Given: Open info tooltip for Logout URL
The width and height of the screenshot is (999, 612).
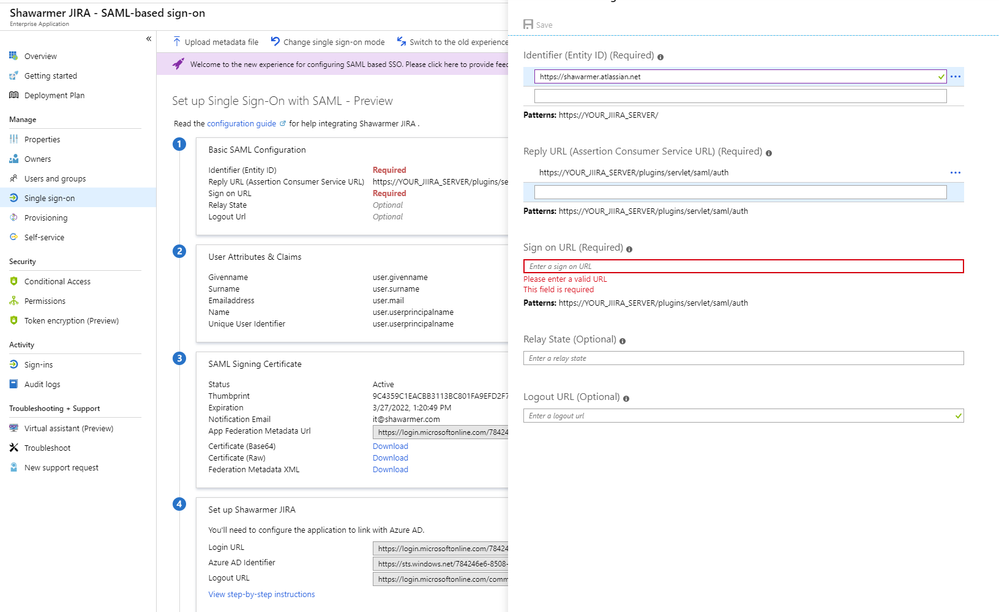Looking at the screenshot, I should click(626, 399).
